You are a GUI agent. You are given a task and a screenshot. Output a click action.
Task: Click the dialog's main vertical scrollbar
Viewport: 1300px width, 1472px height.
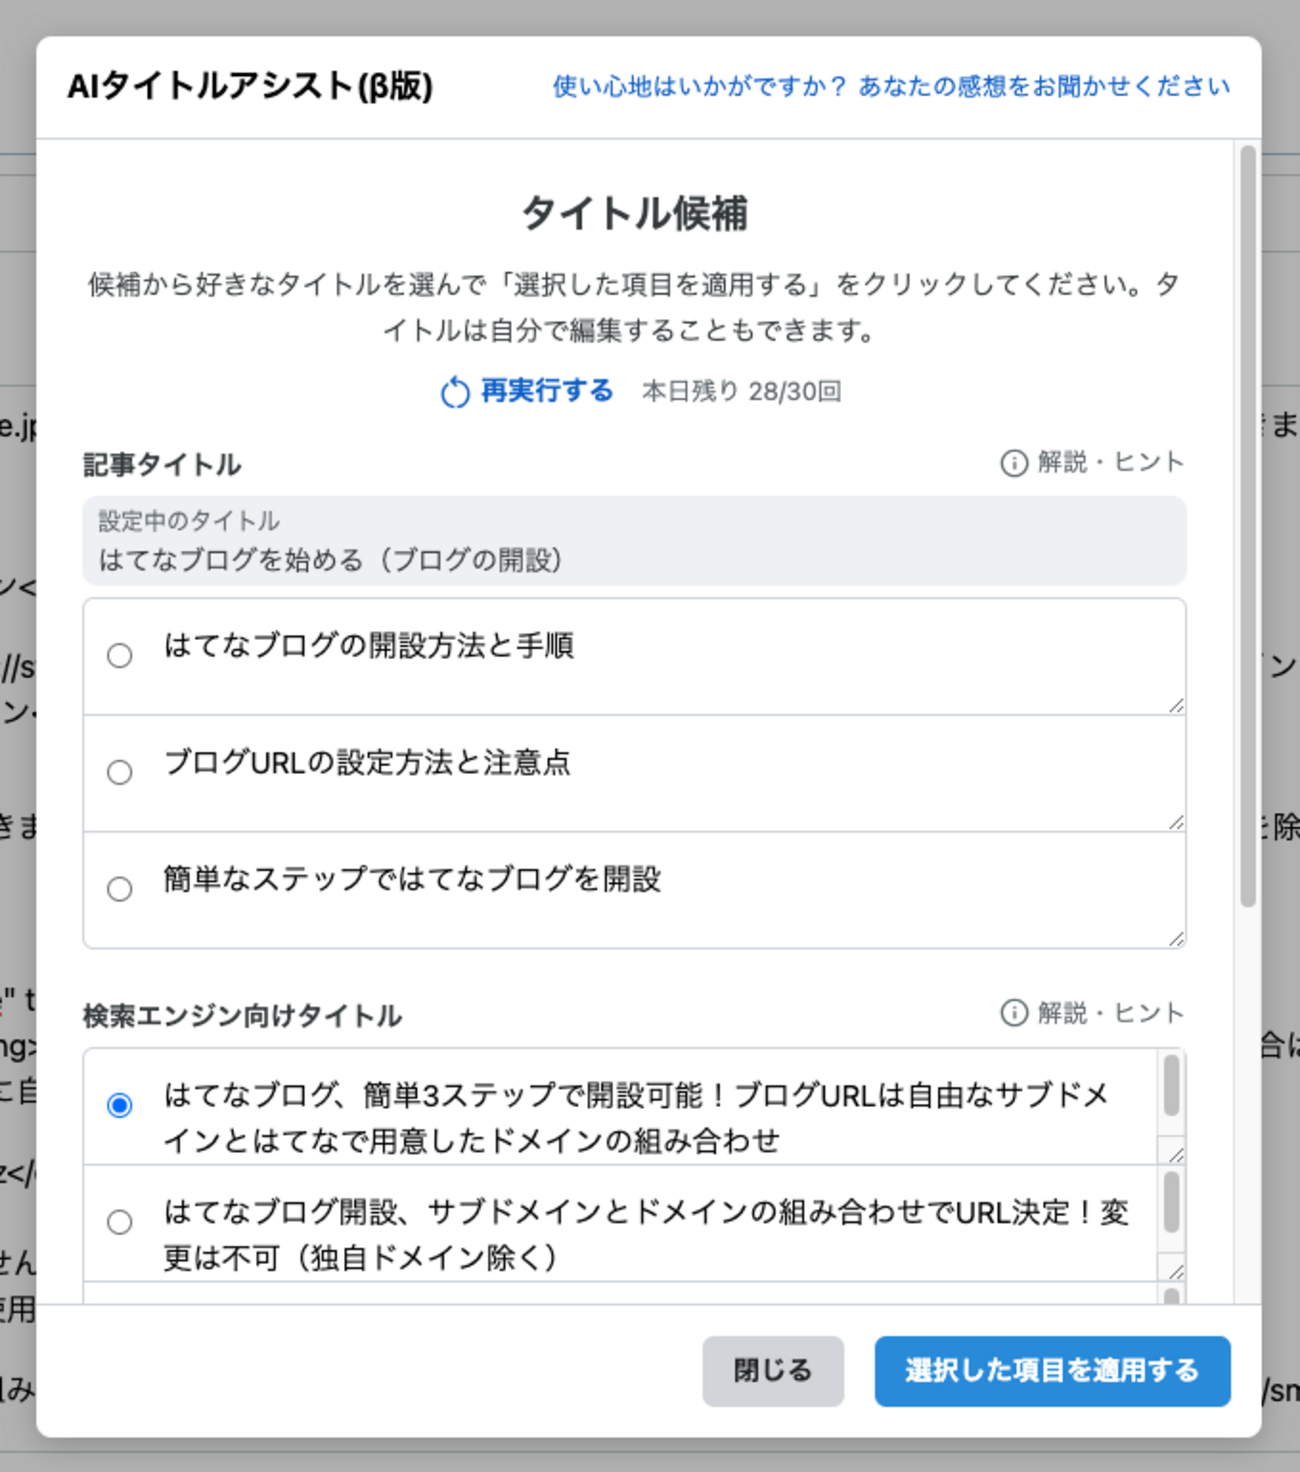[1247, 526]
